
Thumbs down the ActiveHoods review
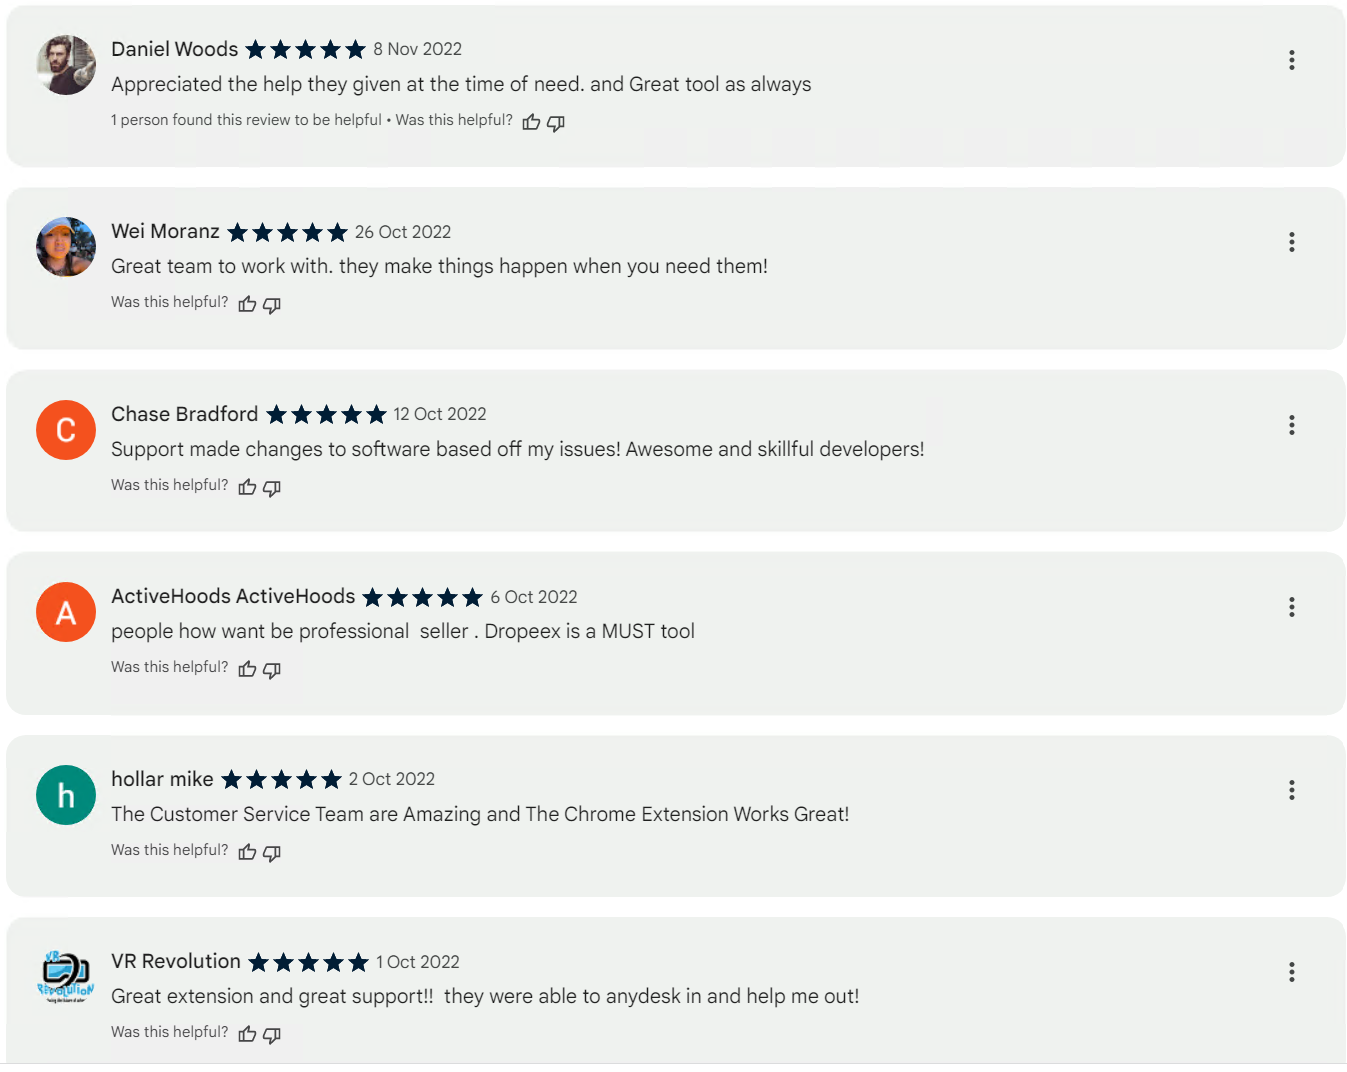coord(272,670)
